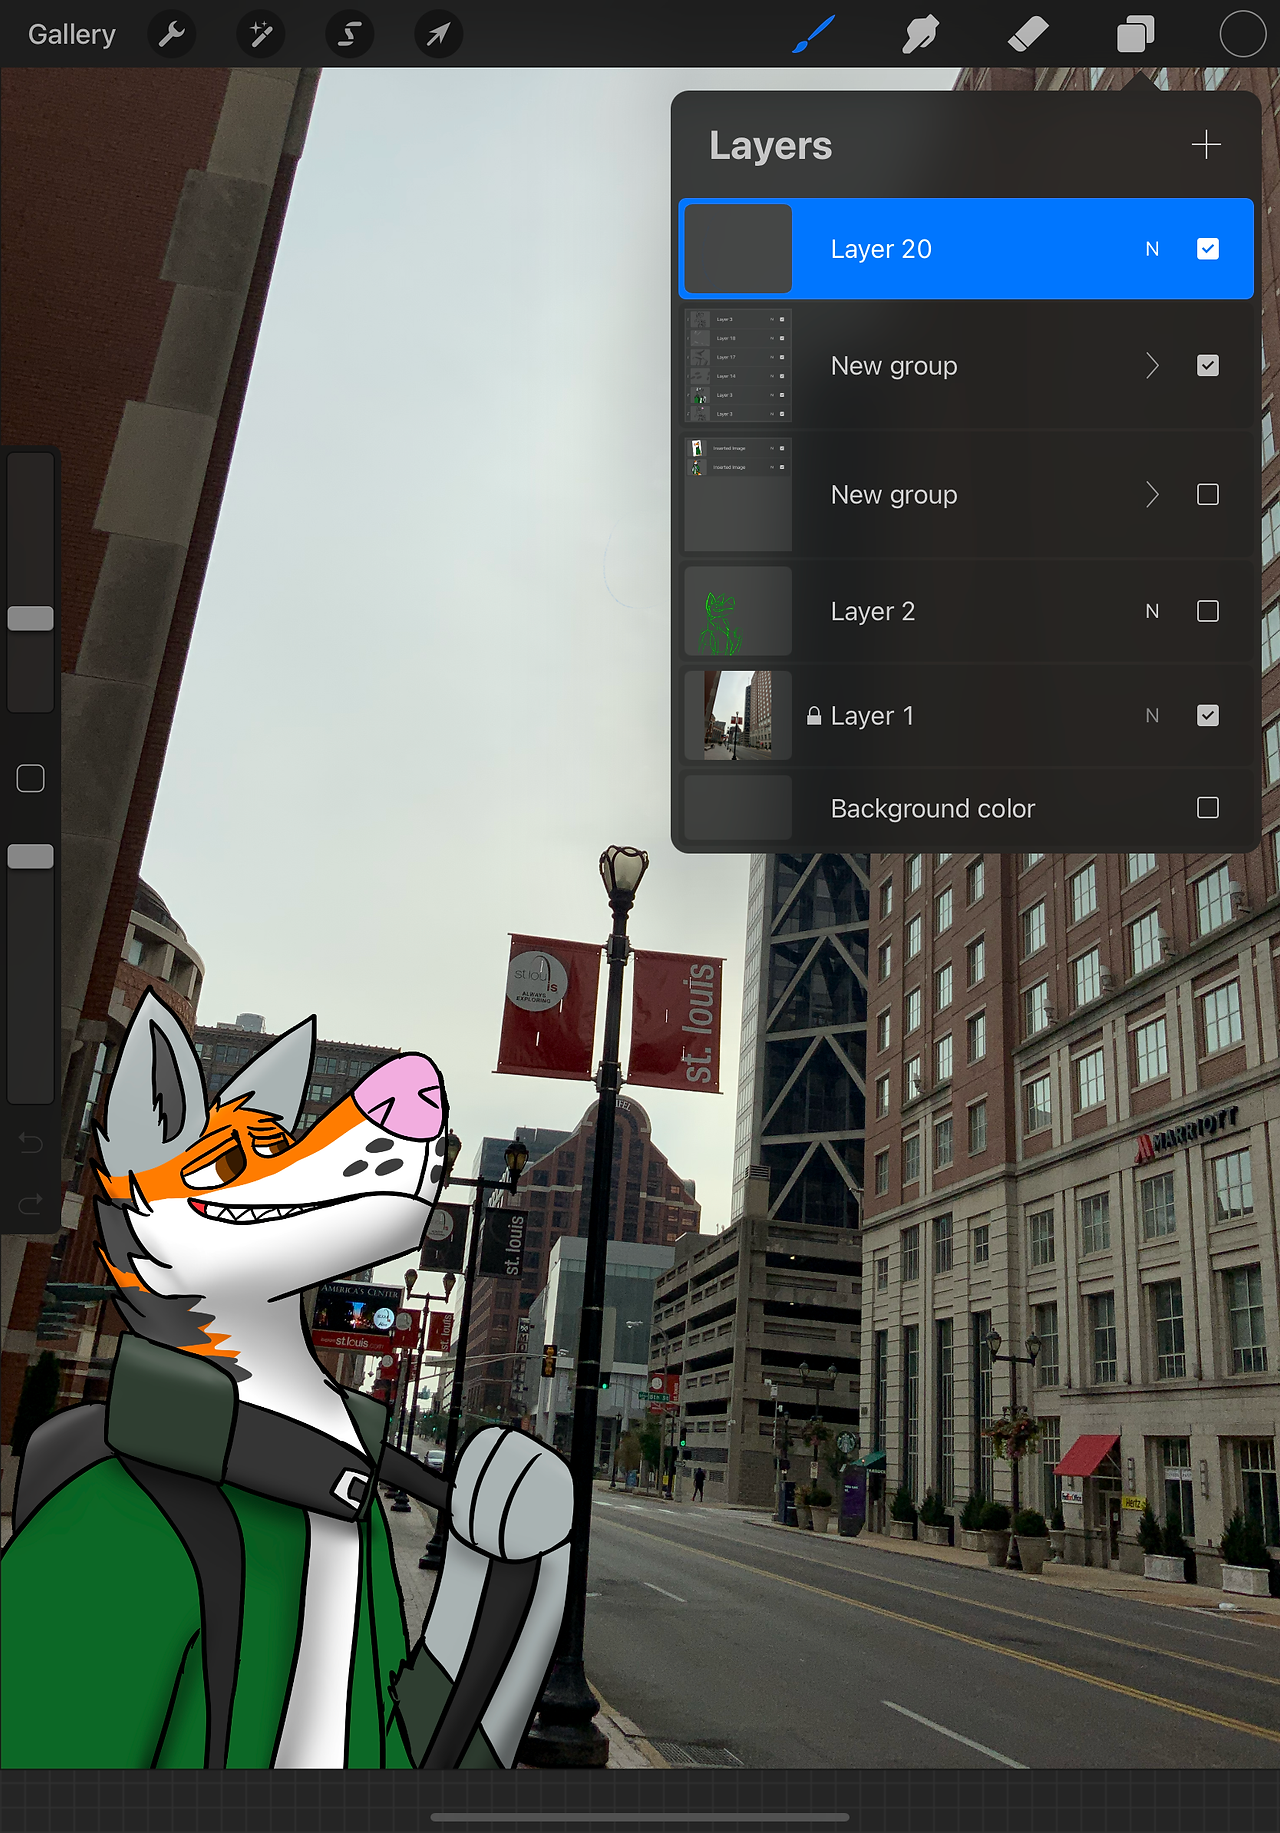This screenshot has width=1280, height=1833.
Task: Select the Smudge finger tool
Action: (920, 35)
